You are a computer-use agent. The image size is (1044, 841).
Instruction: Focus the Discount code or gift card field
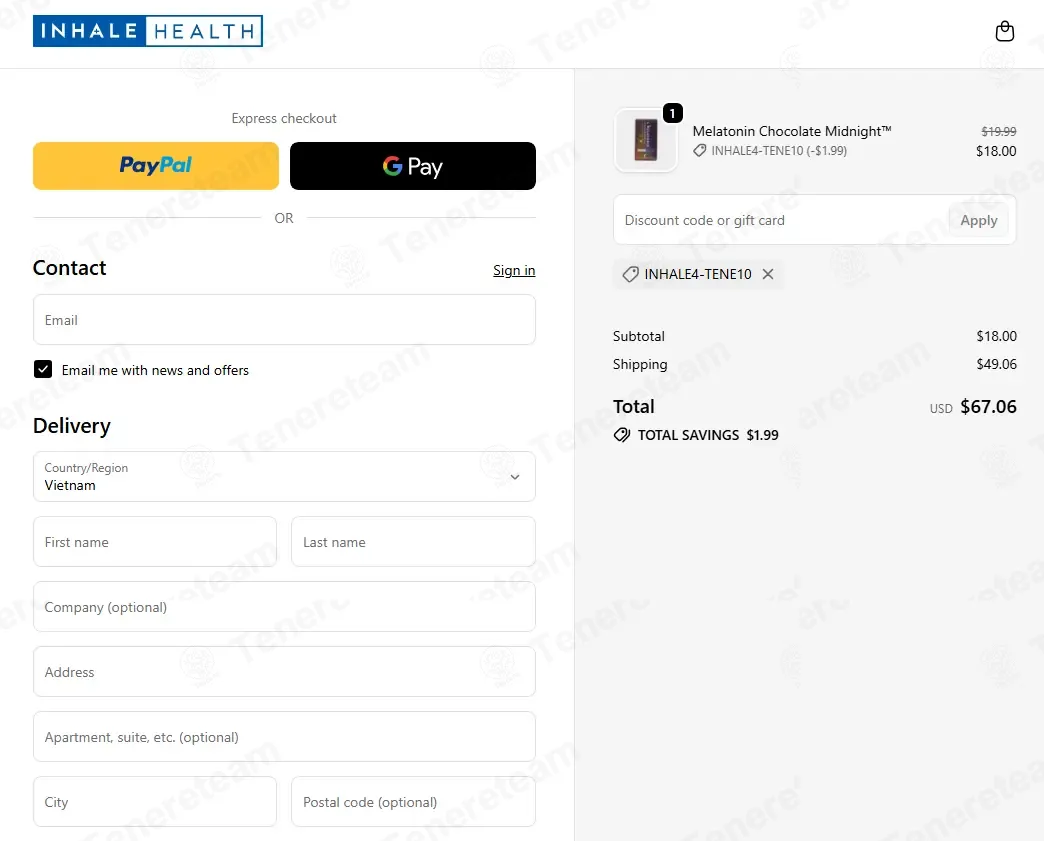[x=779, y=220]
